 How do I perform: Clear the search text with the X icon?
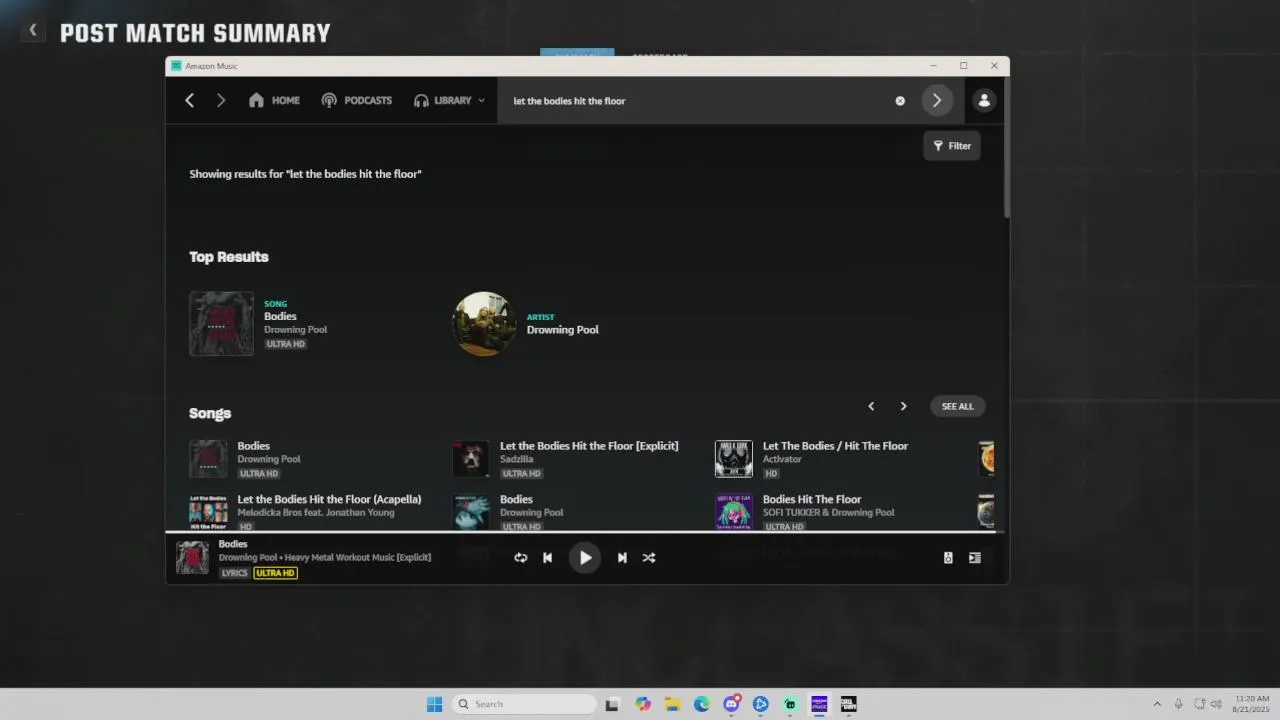pyautogui.click(x=900, y=101)
